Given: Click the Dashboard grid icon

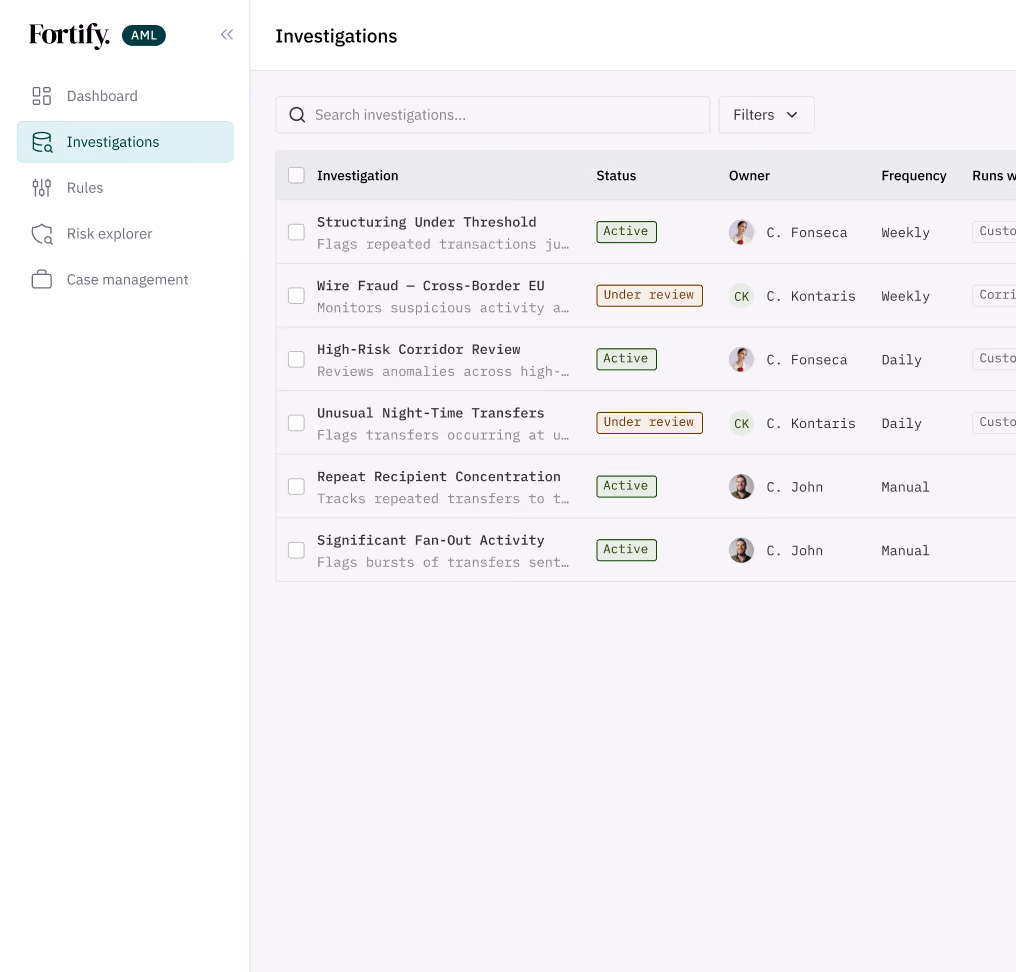Looking at the screenshot, I should pos(41,96).
